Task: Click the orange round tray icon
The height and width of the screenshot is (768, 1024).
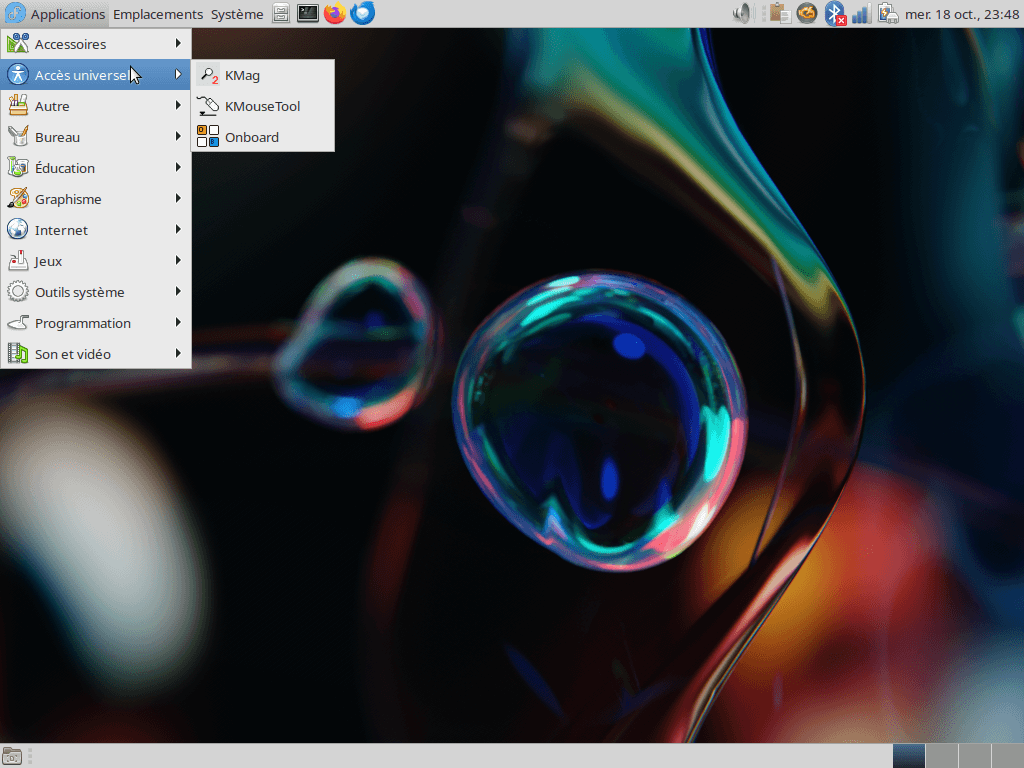Action: [x=807, y=14]
